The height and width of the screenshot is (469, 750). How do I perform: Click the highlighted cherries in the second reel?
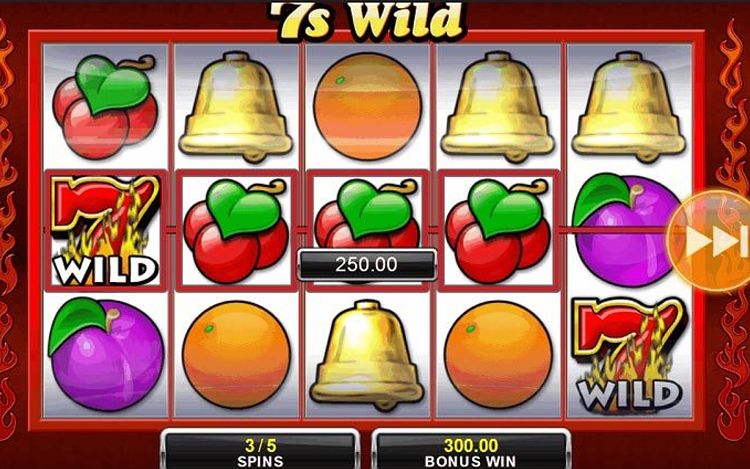236,230
